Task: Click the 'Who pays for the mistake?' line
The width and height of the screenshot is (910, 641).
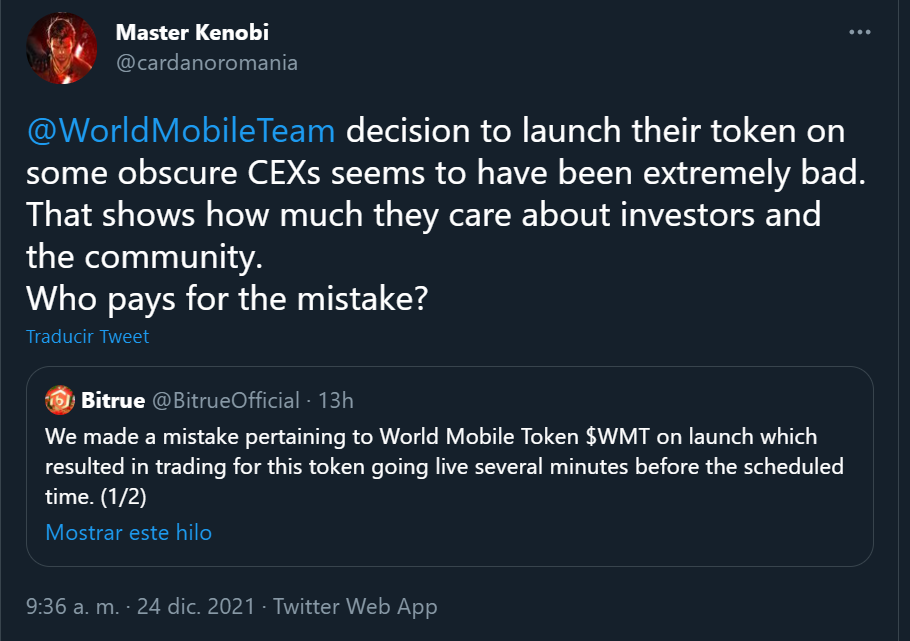Action: click(x=227, y=298)
